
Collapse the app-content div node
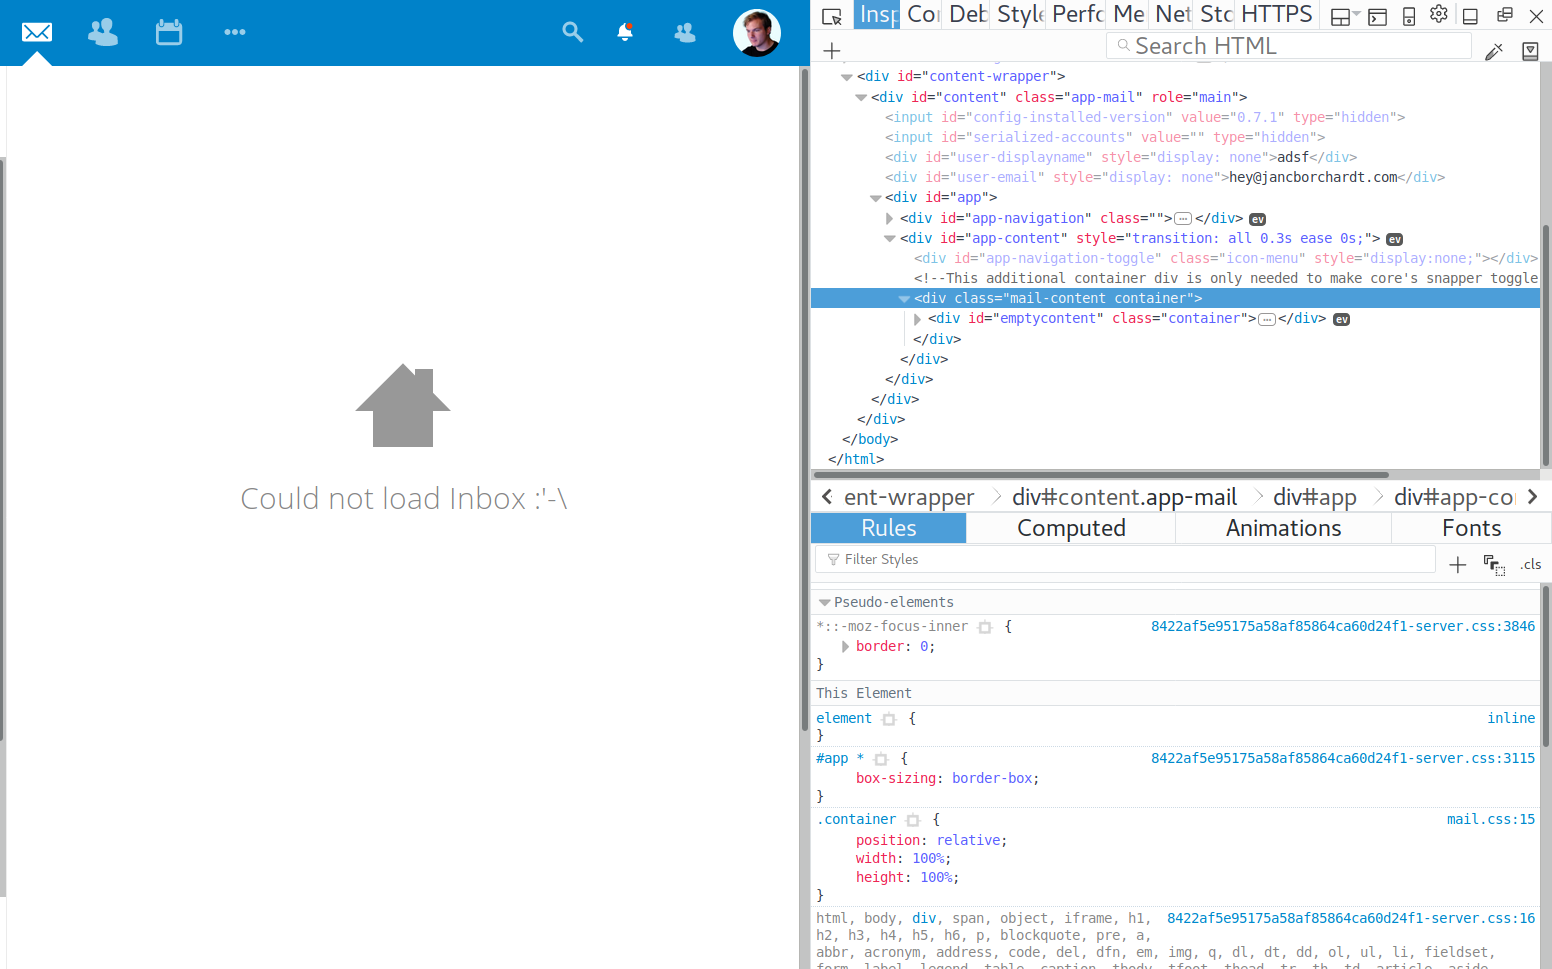(890, 239)
